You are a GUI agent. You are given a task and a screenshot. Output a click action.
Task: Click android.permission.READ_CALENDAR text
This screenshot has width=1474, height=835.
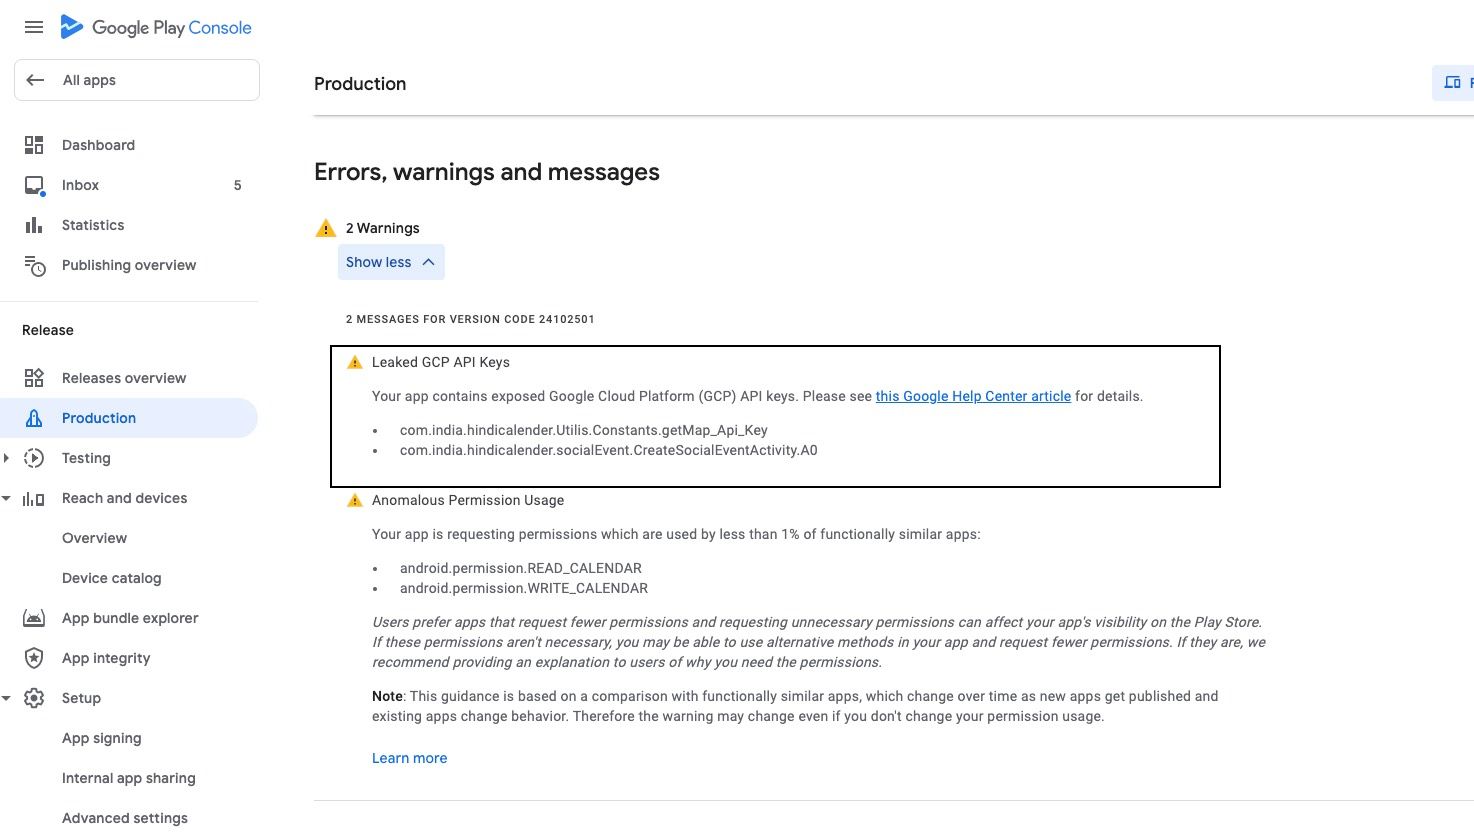(x=520, y=568)
